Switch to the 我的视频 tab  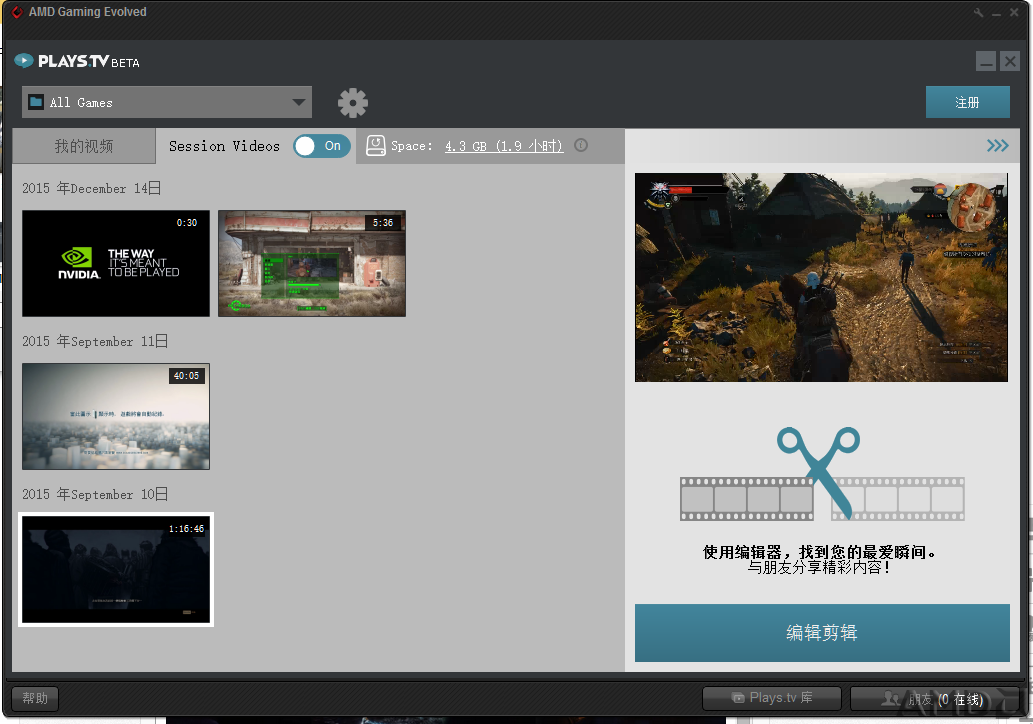(x=84, y=146)
